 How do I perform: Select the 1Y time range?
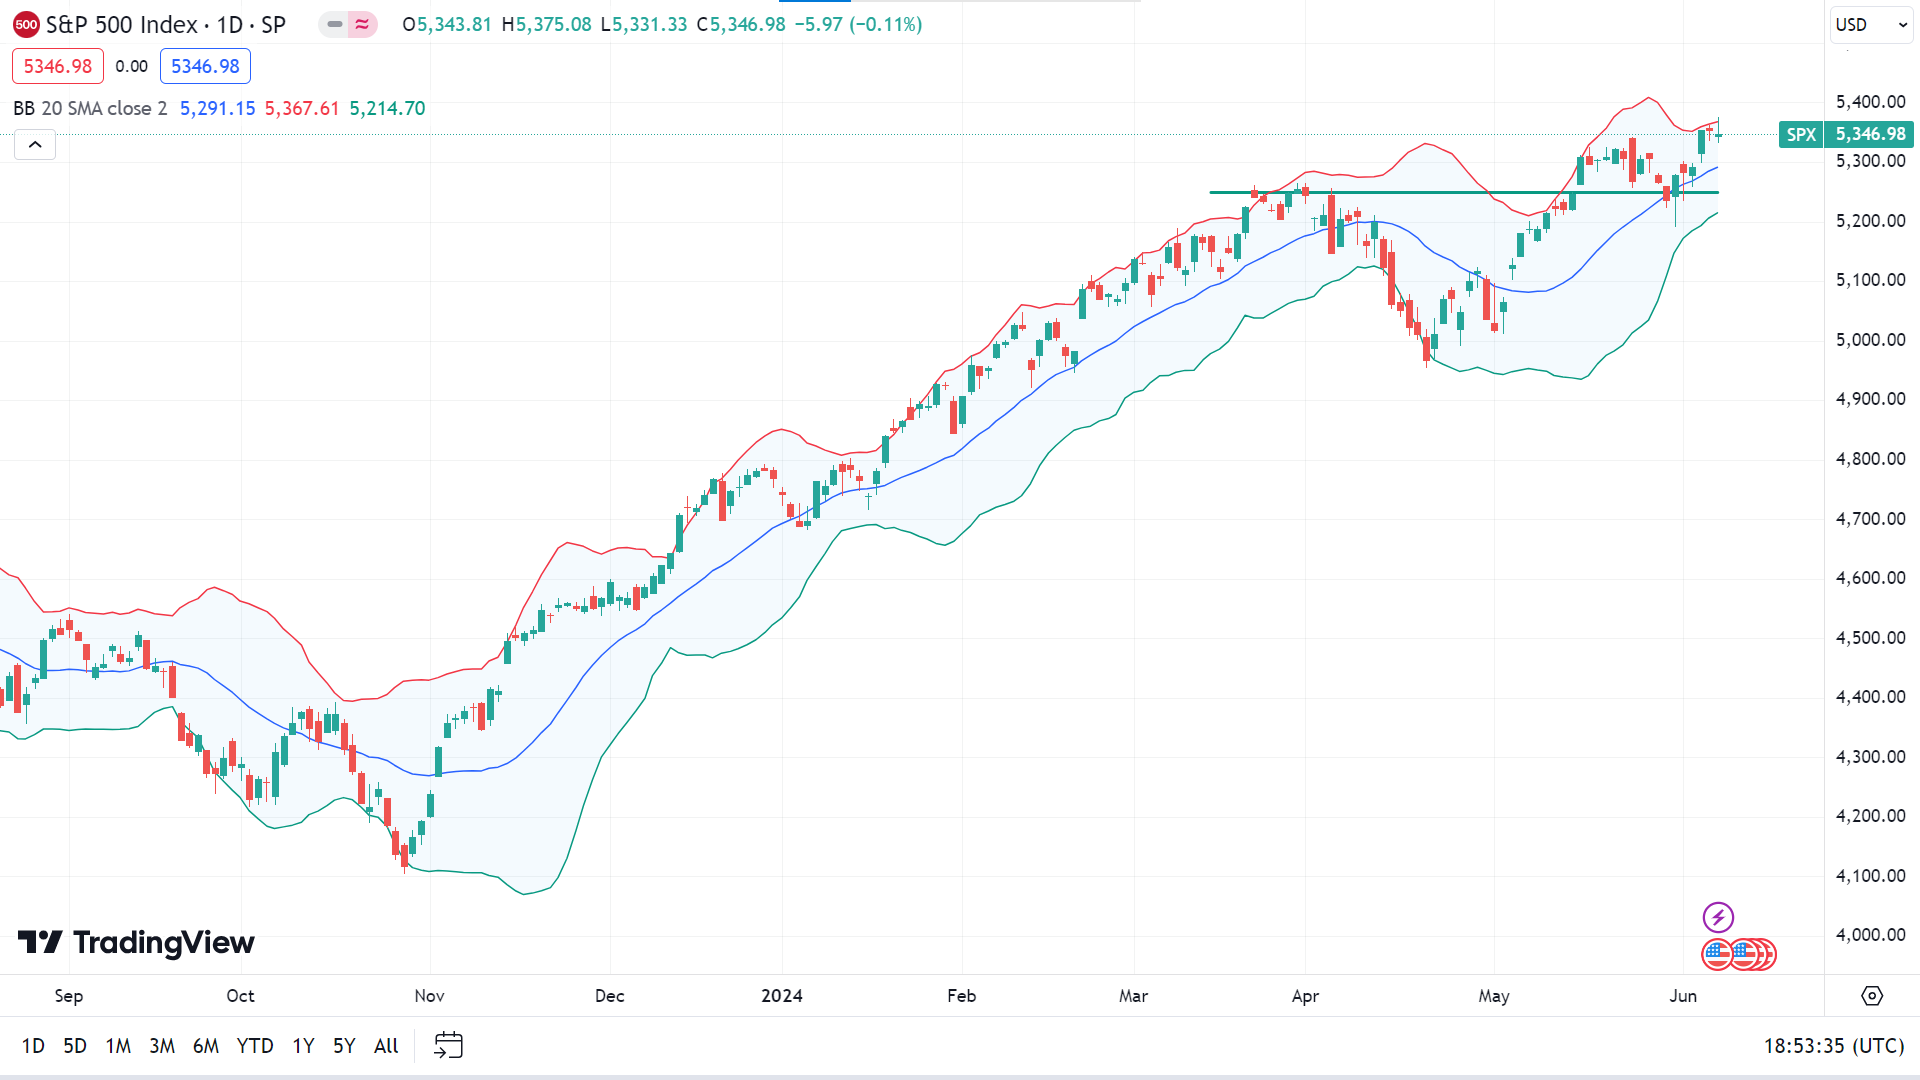303,1046
